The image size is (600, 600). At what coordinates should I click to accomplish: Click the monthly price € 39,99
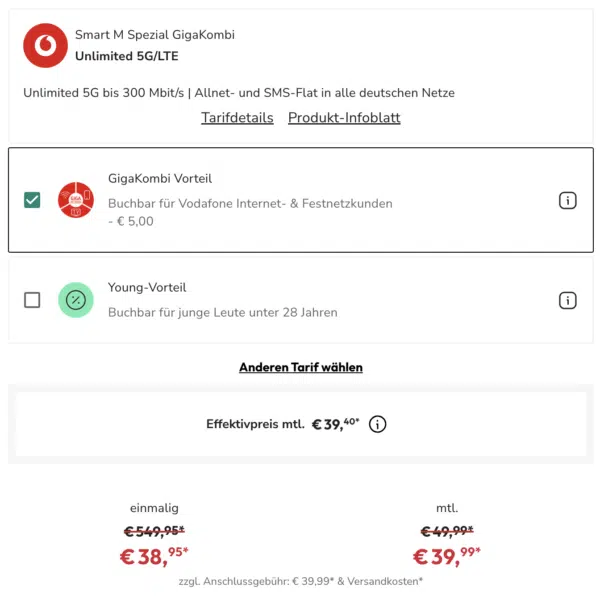[x=447, y=557]
